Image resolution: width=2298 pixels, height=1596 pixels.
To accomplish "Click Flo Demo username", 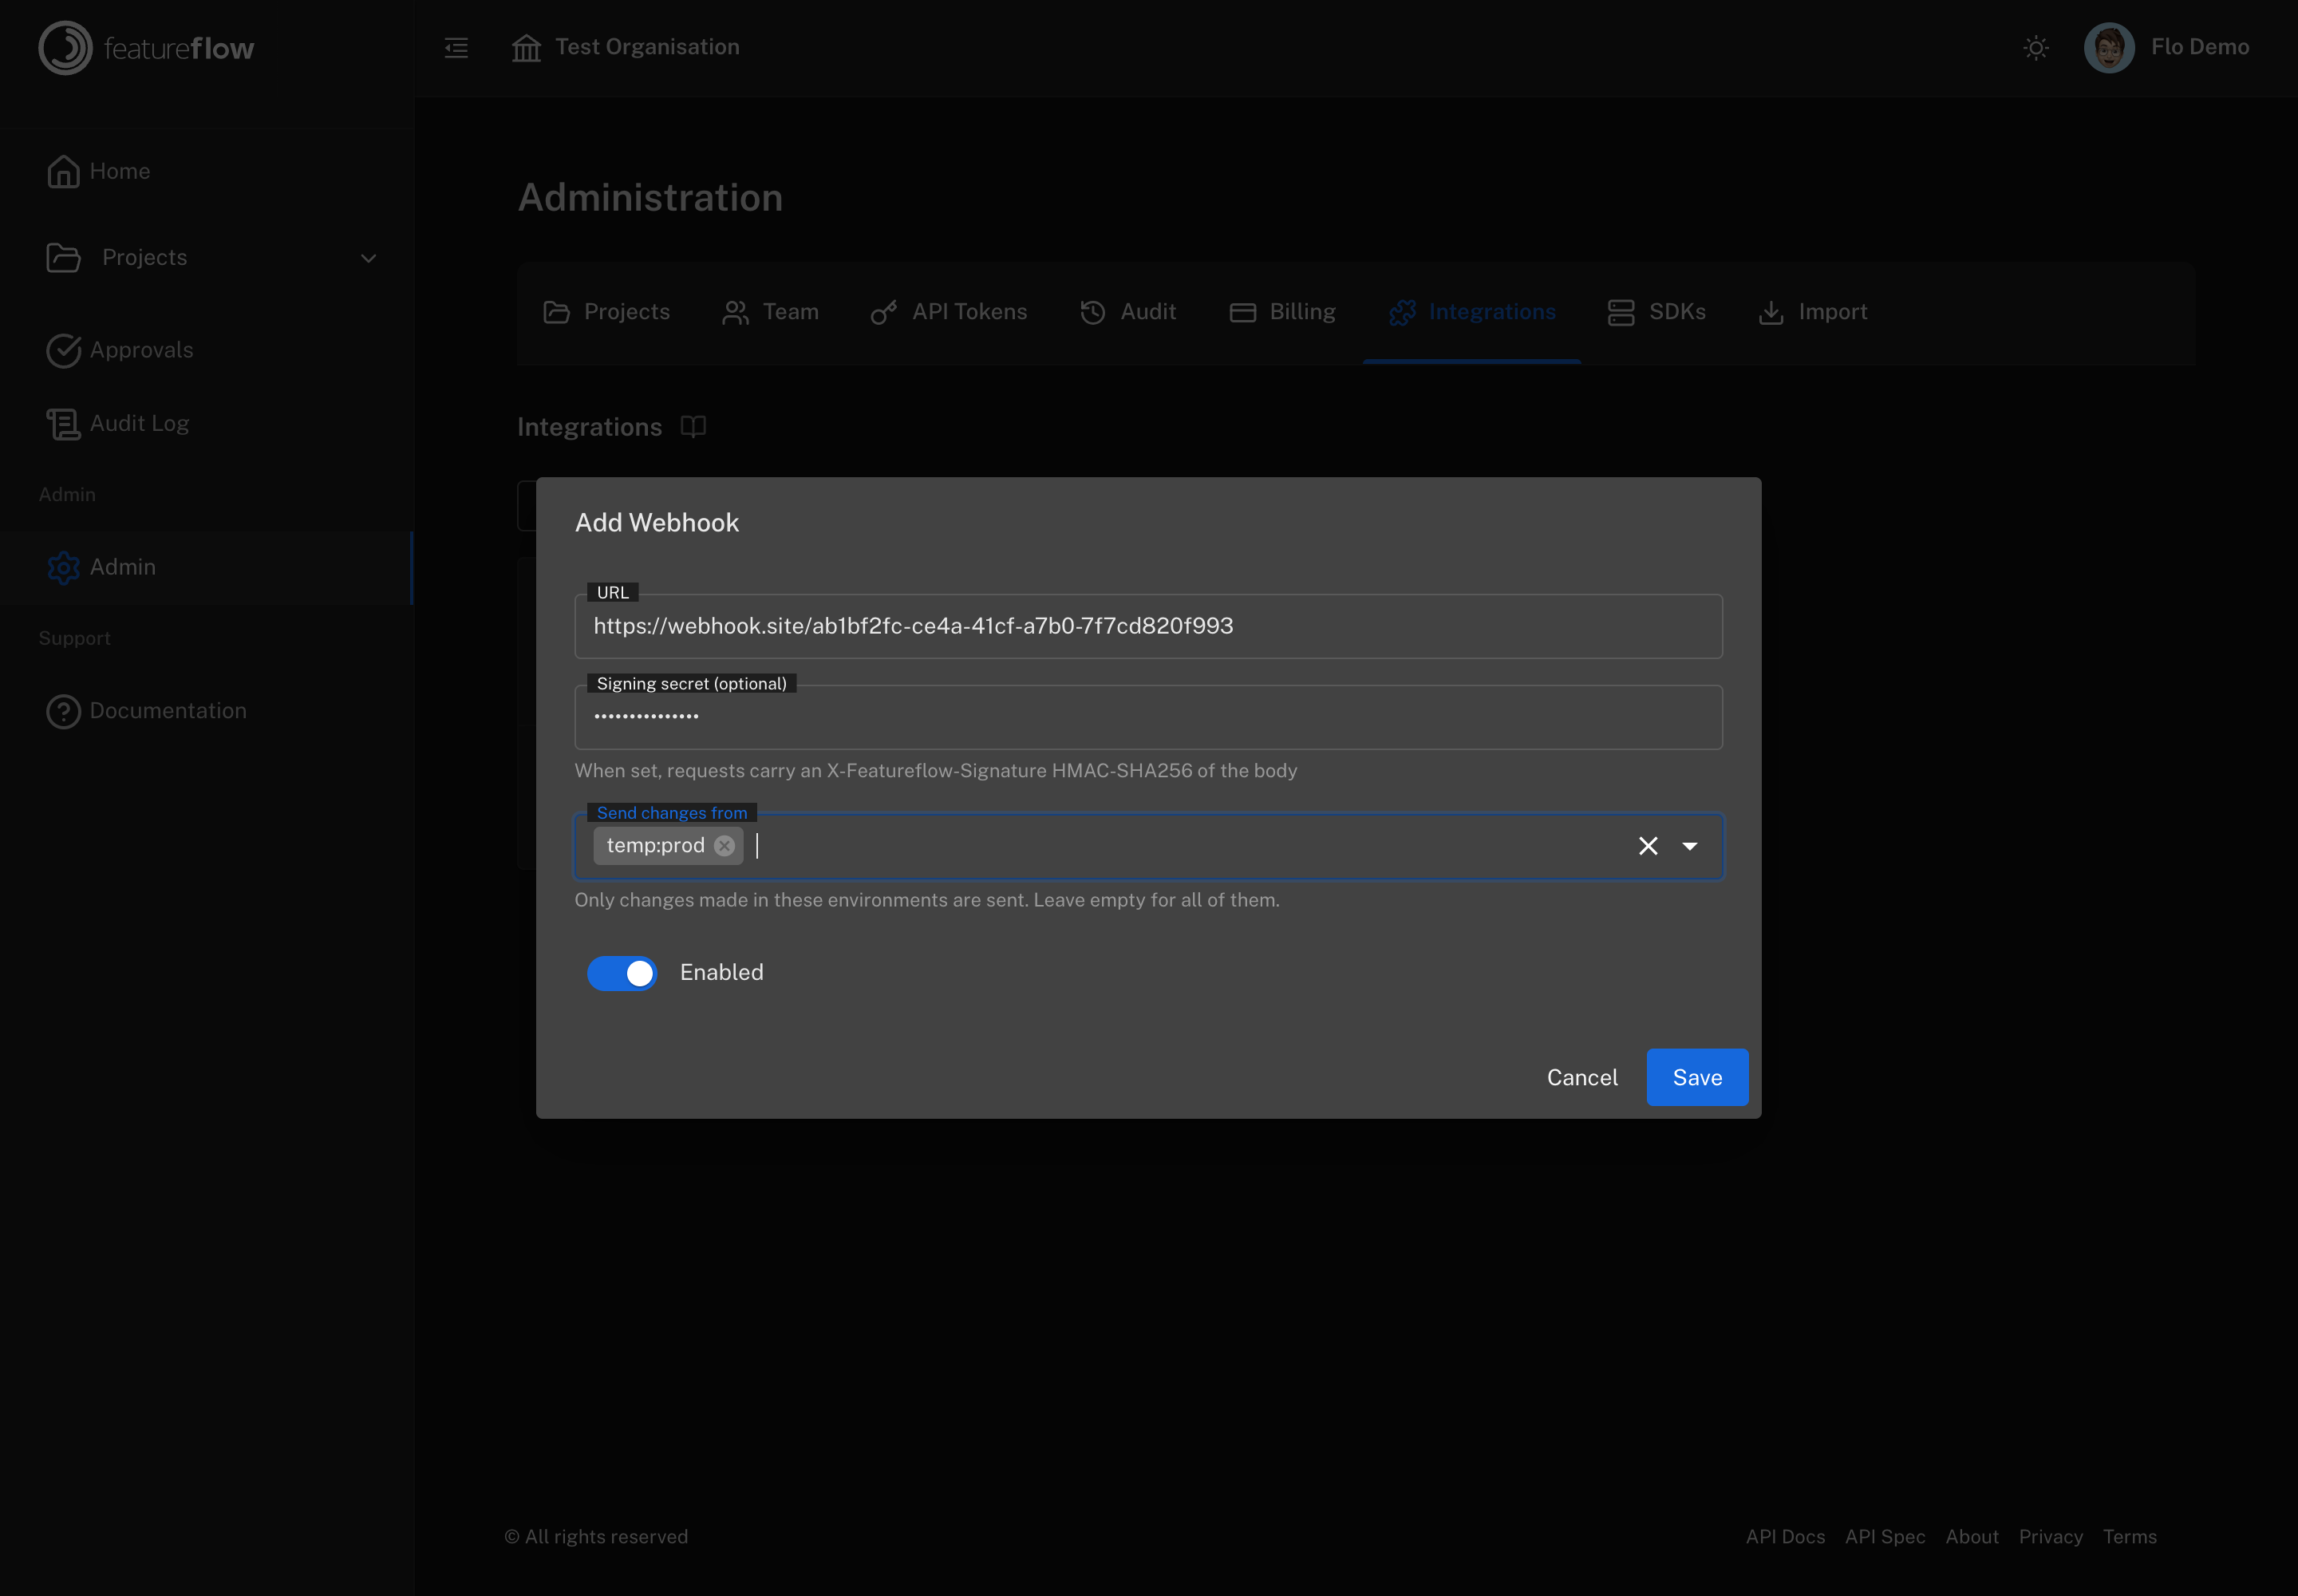I will pos(2200,47).
